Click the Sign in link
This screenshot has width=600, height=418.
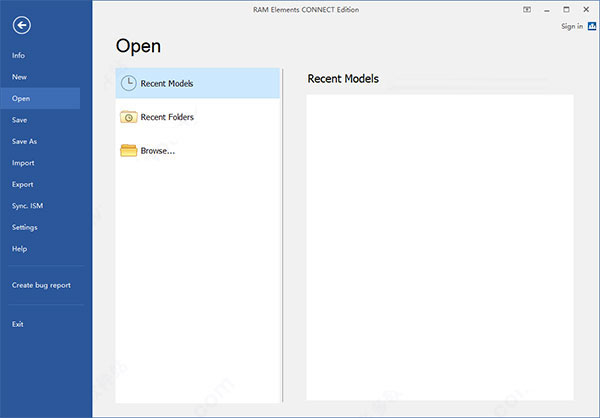(x=572, y=26)
